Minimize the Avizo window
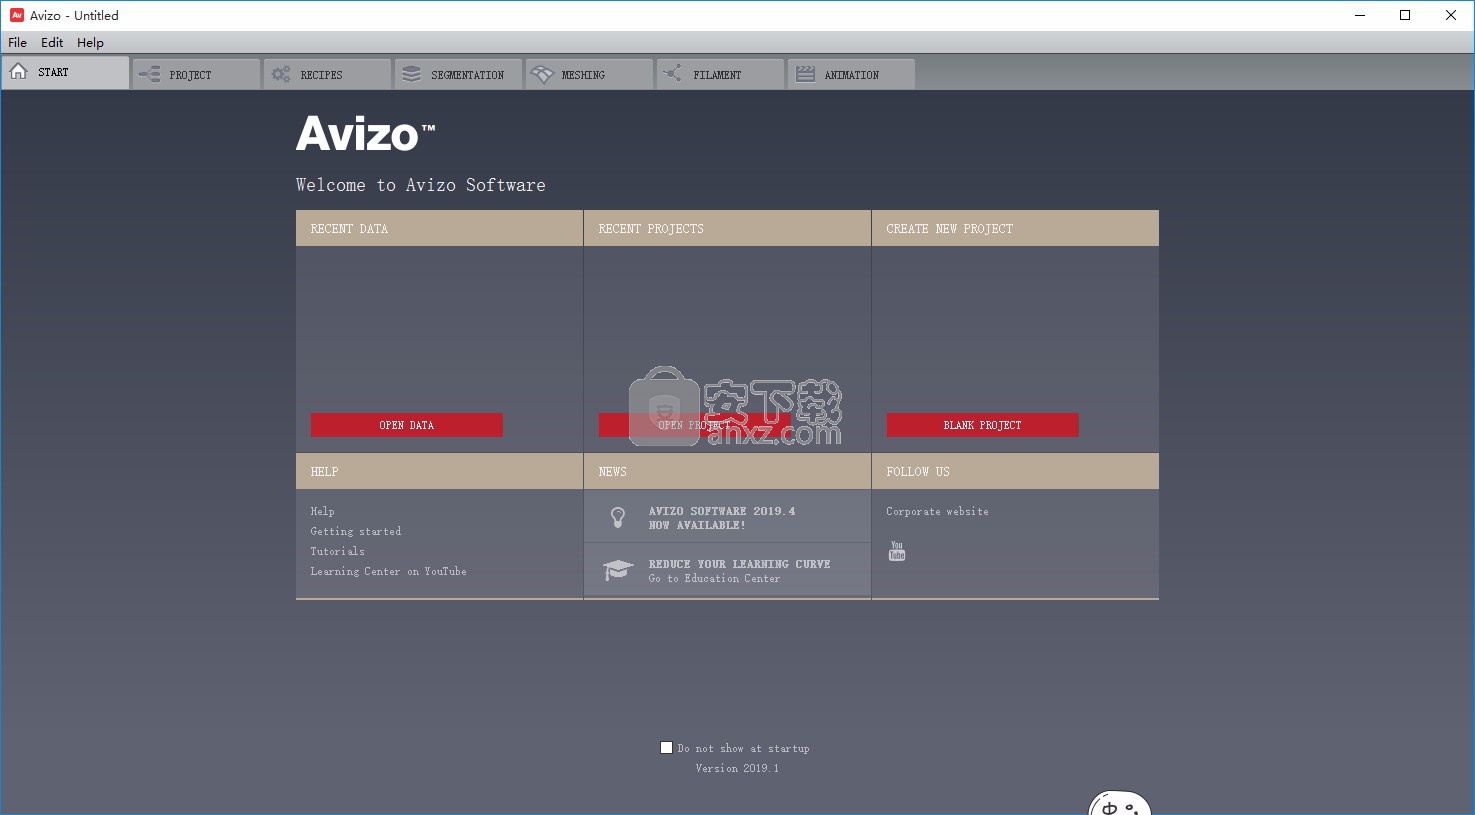 coord(1360,15)
